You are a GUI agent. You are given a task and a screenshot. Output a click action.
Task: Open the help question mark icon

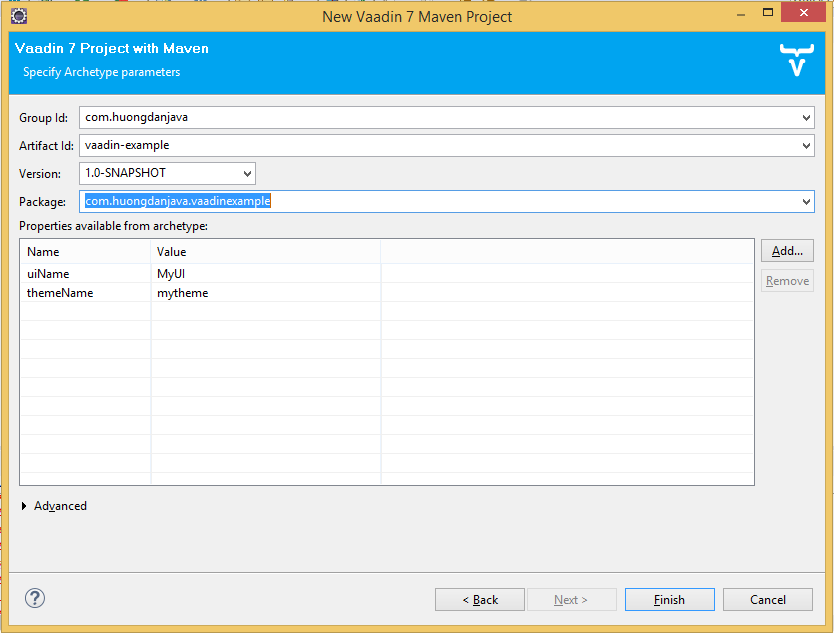35,598
